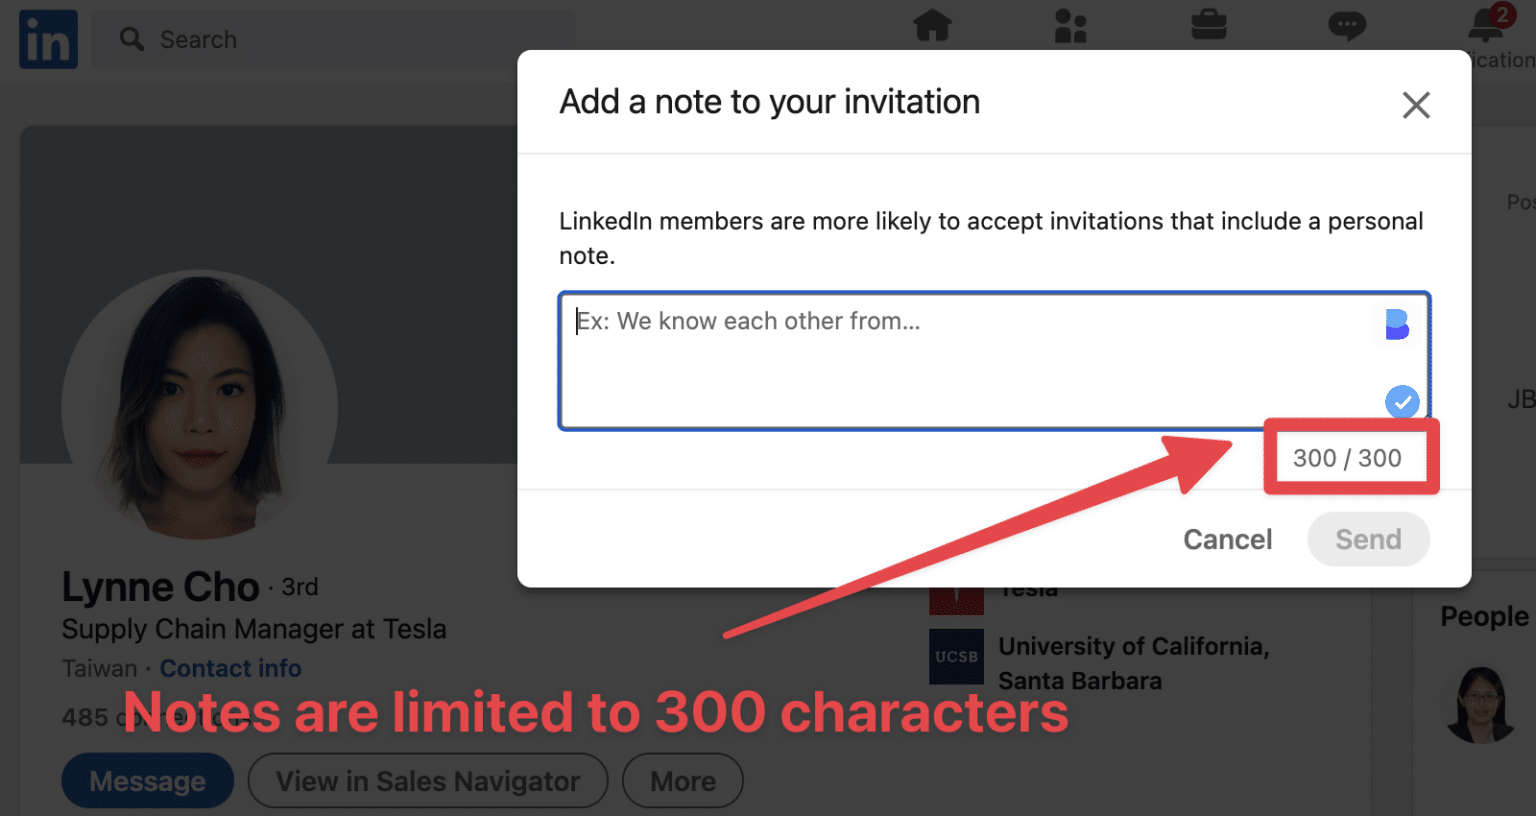
Task: Click the blue B extension icon in note field
Action: coord(1398,323)
